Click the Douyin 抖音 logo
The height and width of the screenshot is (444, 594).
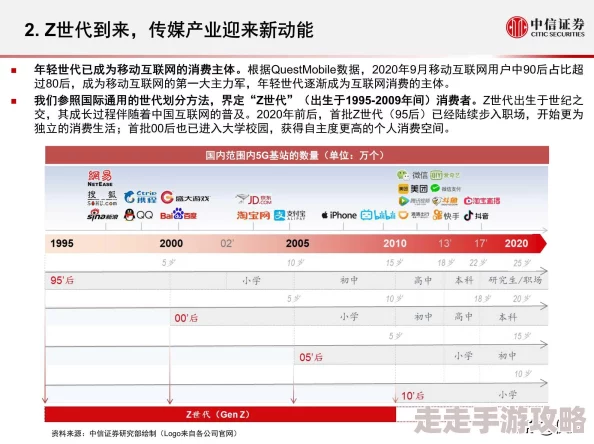coord(476,215)
